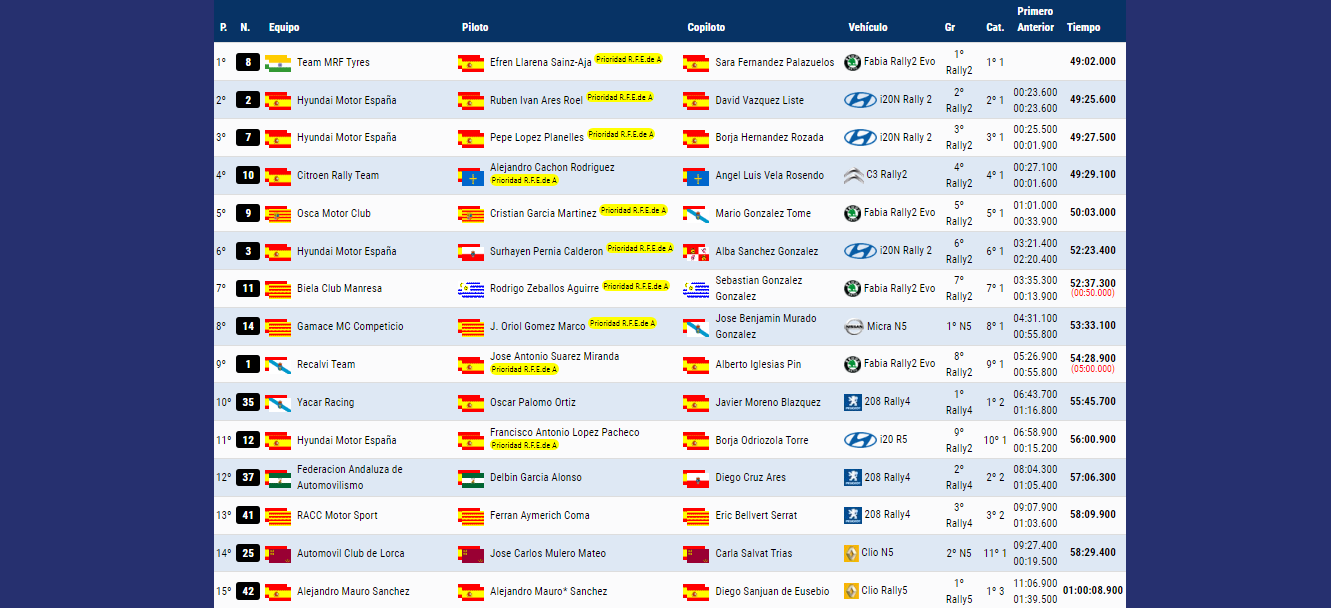Click the Hyundai logo next to i20 R5
The image size is (1331, 608).
click(x=860, y=440)
